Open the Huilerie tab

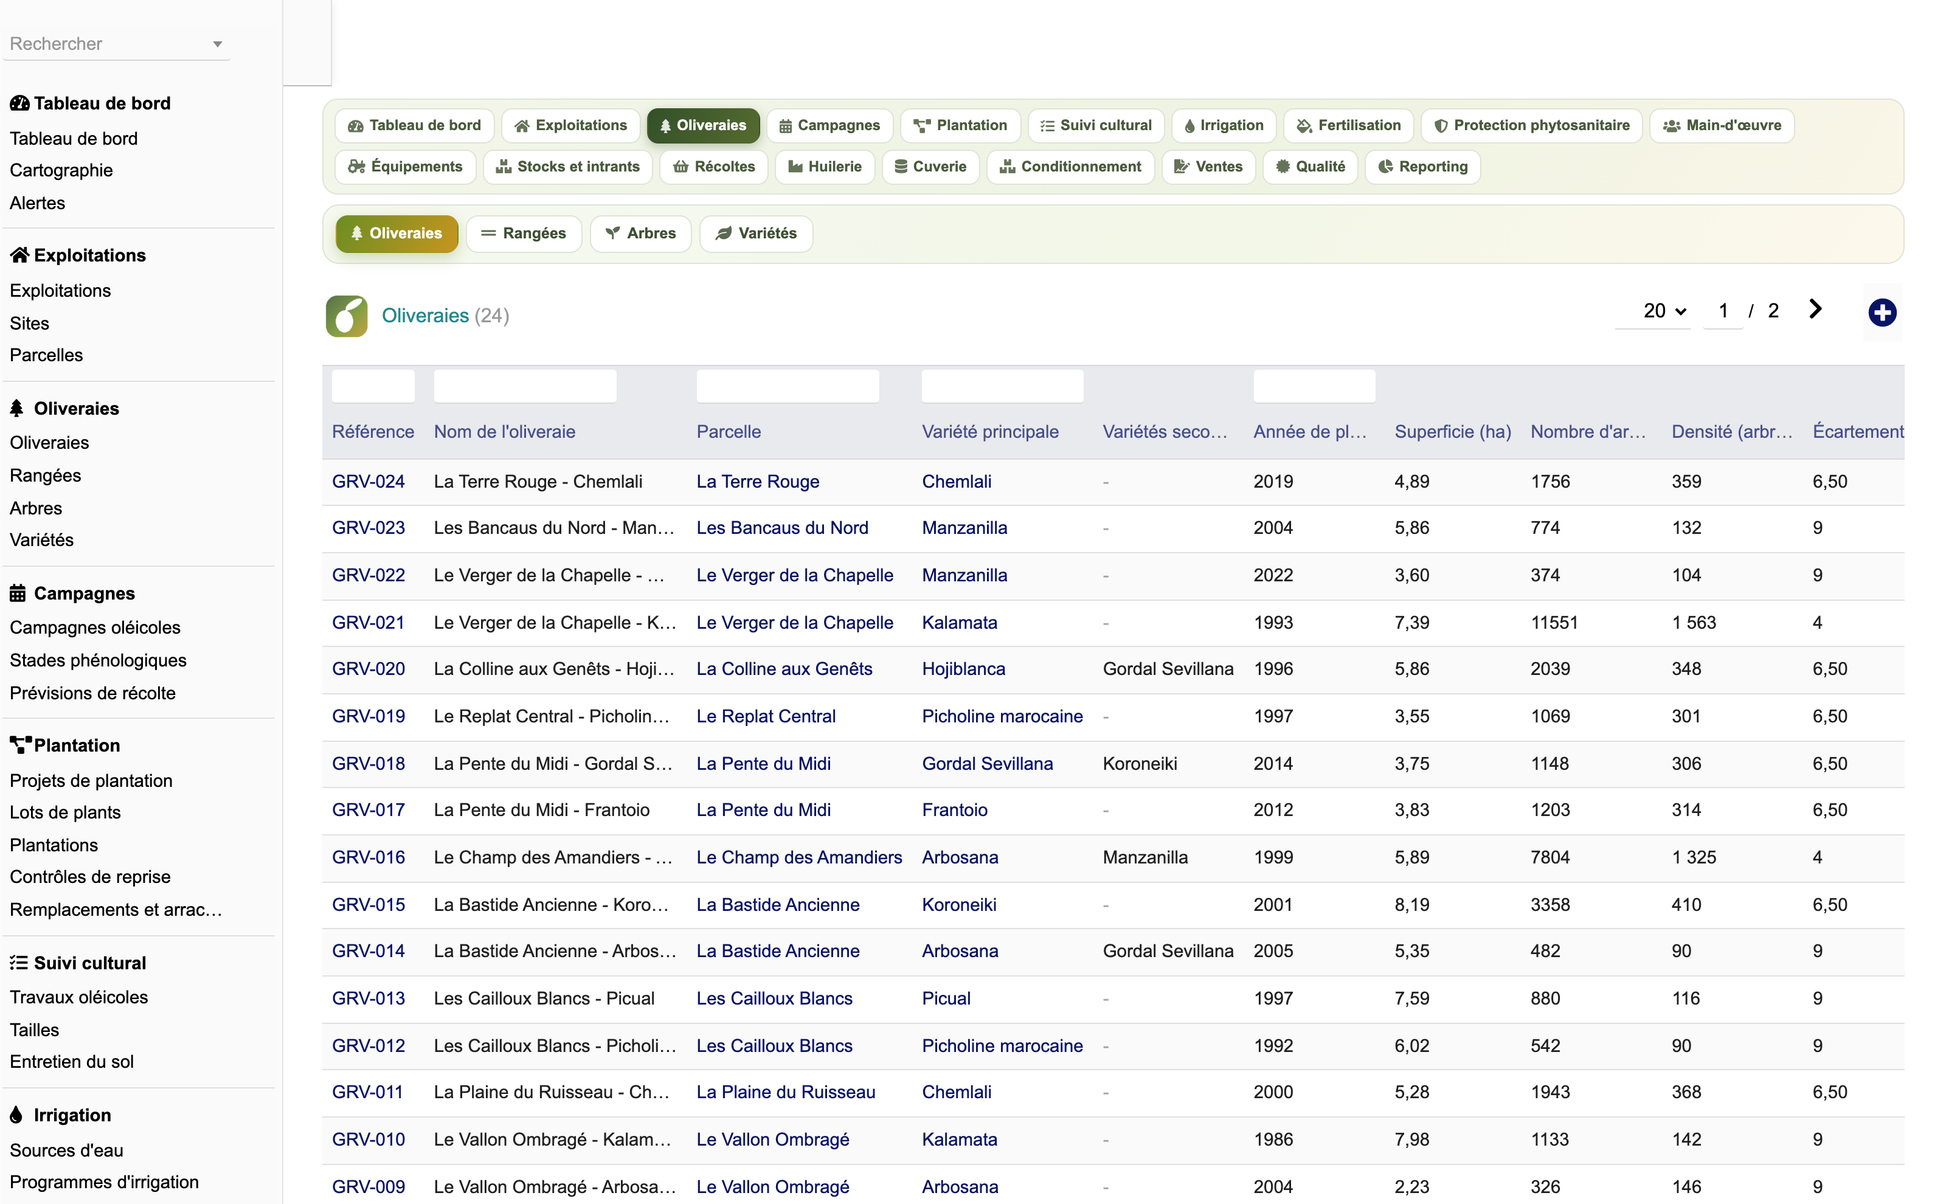pyautogui.click(x=825, y=166)
